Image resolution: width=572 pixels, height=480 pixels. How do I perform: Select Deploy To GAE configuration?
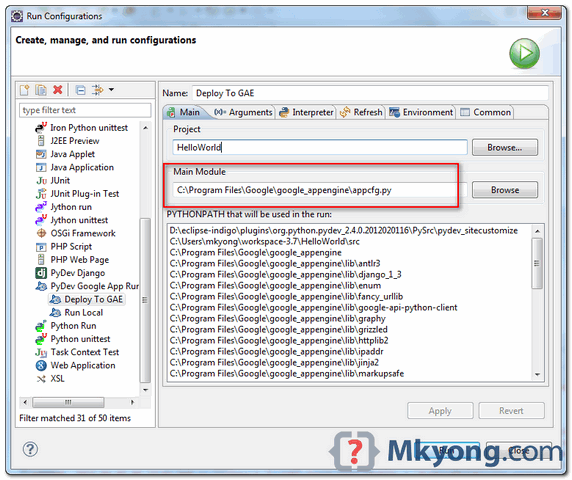point(87,299)
